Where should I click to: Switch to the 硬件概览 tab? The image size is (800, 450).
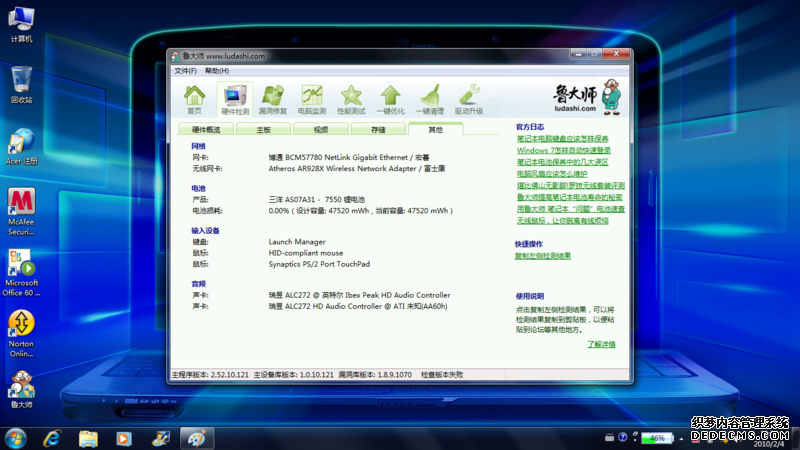pos(206,130)
